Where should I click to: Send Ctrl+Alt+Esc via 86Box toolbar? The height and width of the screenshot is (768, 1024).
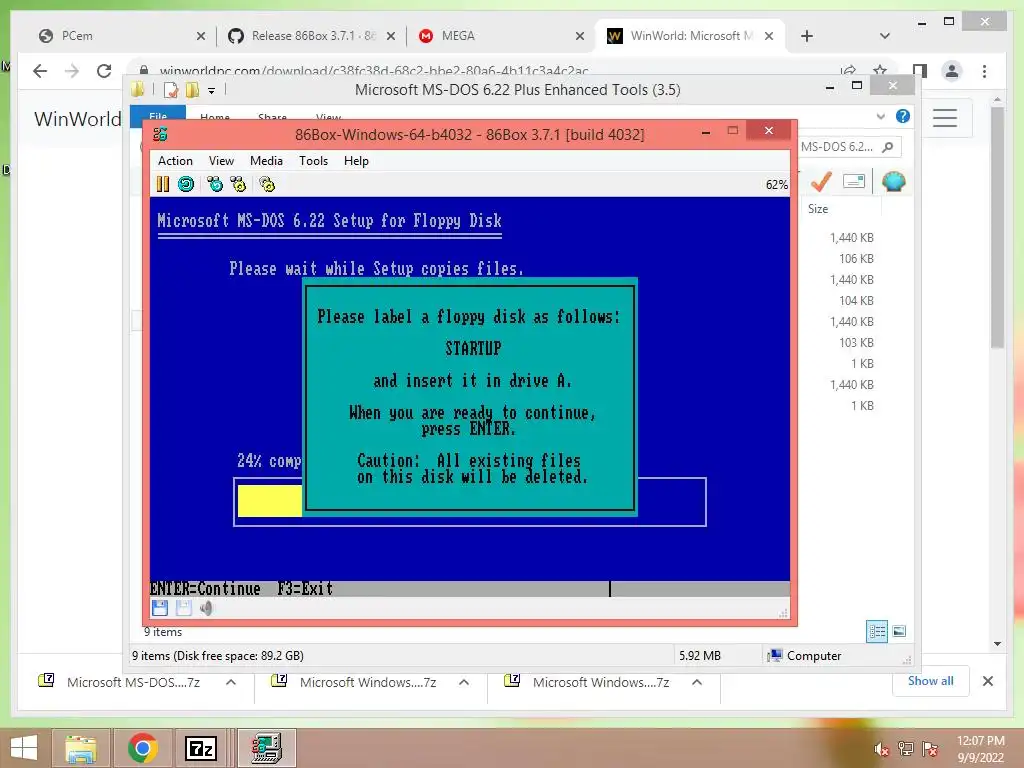[x=238, y=184]
